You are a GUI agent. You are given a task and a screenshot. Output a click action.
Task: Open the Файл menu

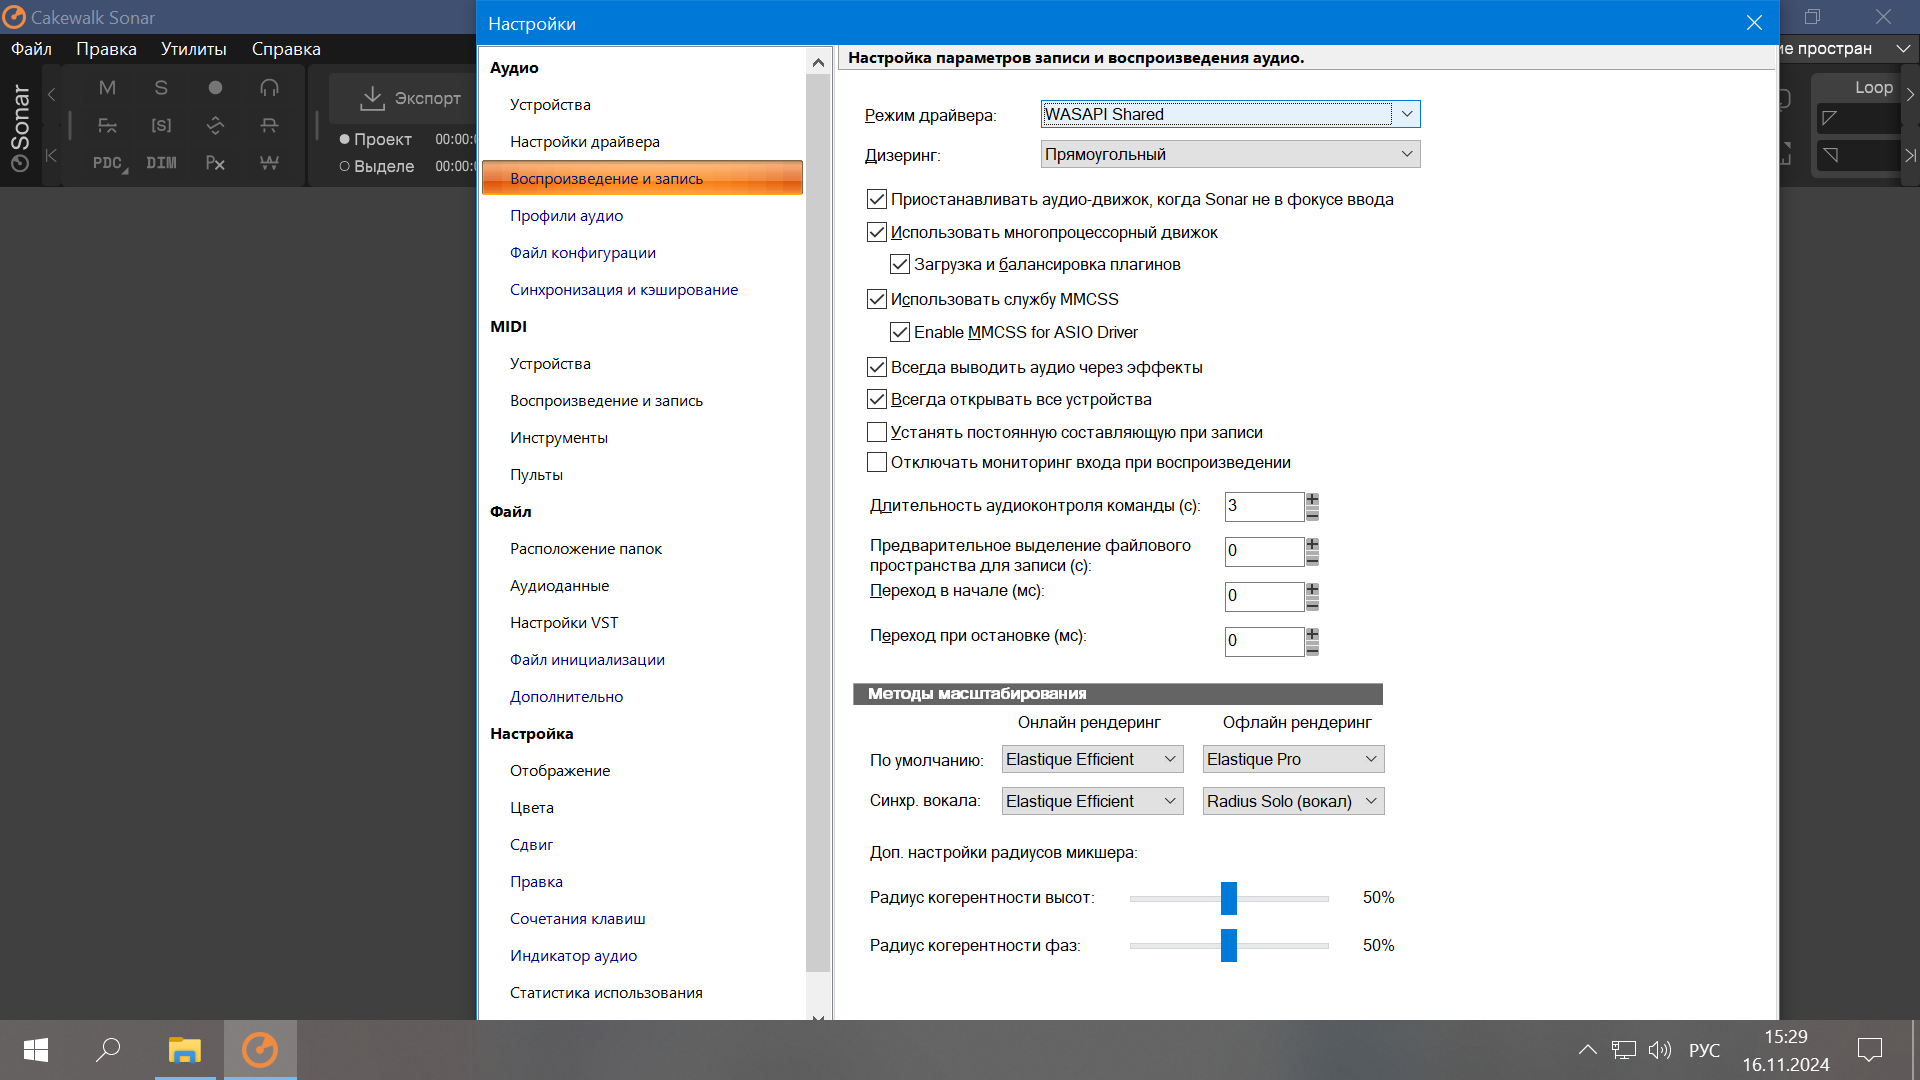pos(31,49)
